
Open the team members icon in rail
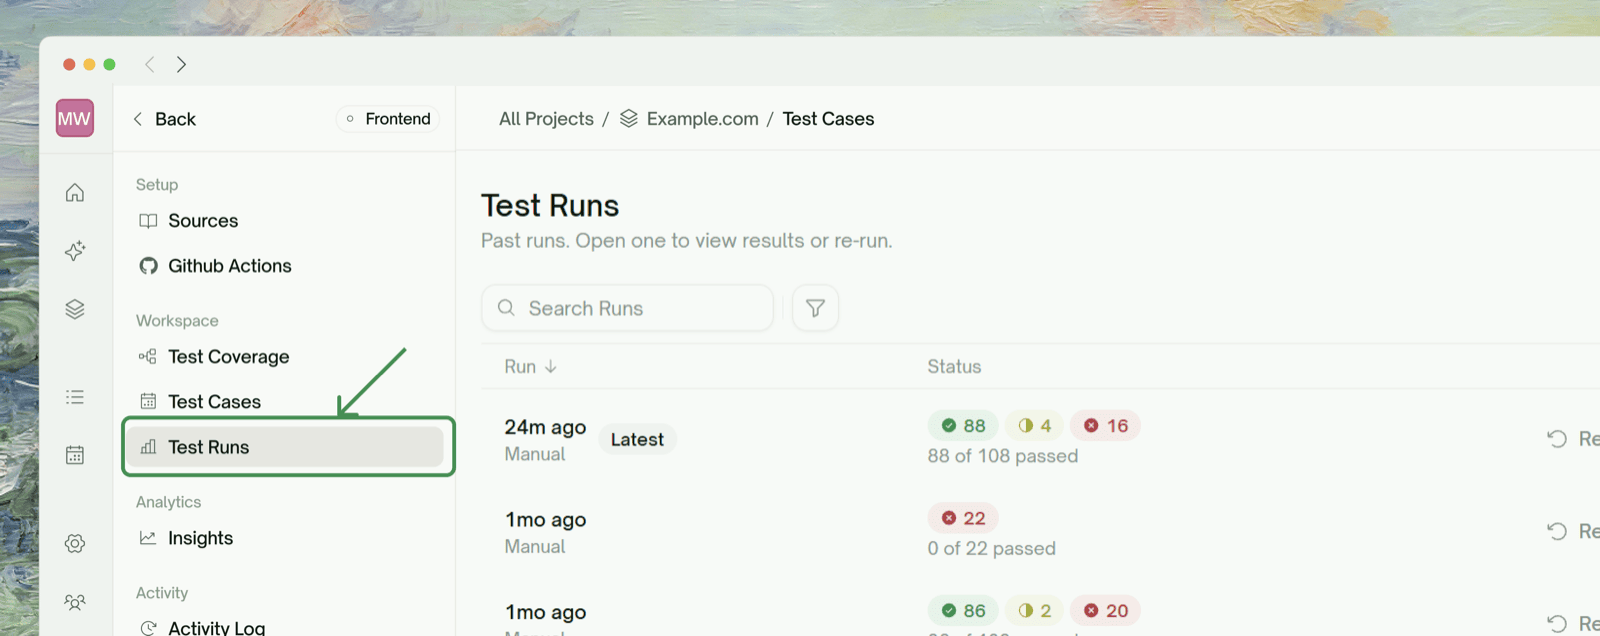pyautogui.click(x=75, y=602)
